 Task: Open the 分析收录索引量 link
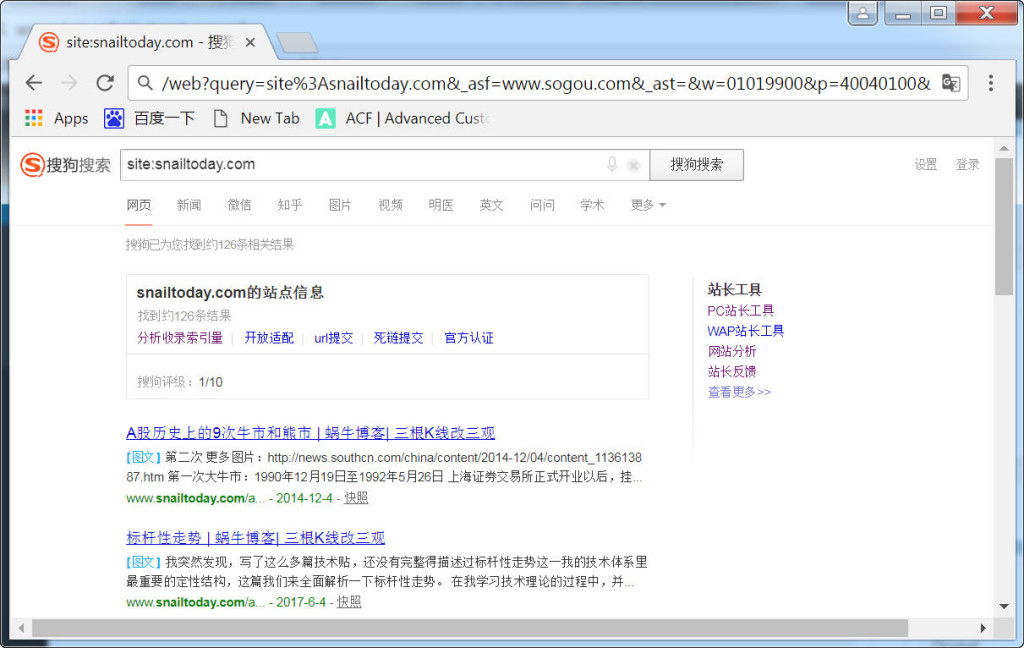coord(180,338)
